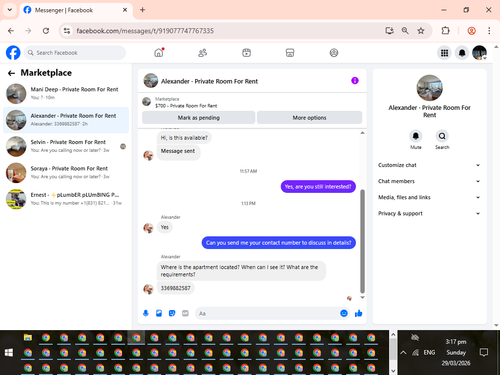This screenshot has width=500, height=375.
Task: Open Selvin Private Room chat
Action: coord(66,146)
